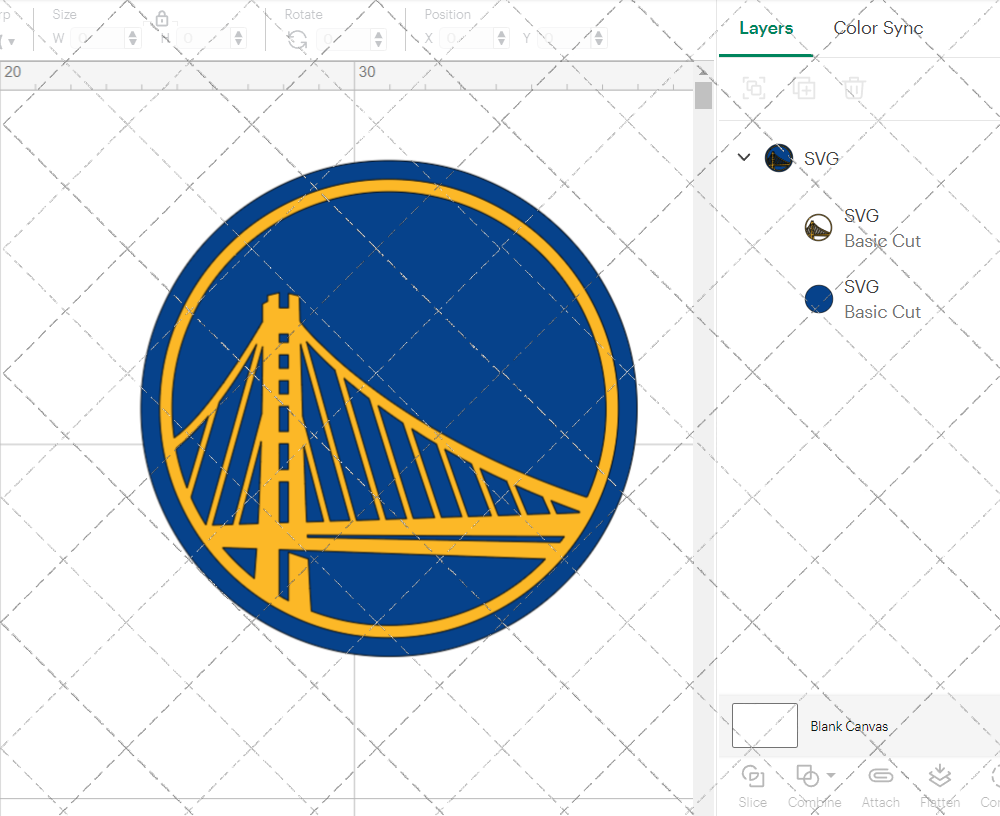This screenshot has width=1000, height=816.
Task: Adjust the height stepper arrows
Action: 239,38
